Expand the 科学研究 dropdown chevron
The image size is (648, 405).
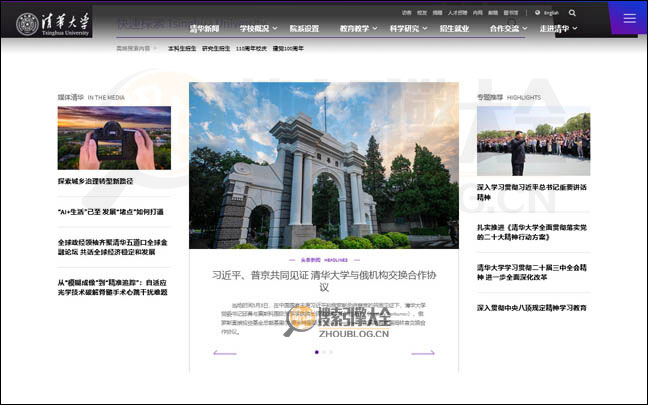425,29
